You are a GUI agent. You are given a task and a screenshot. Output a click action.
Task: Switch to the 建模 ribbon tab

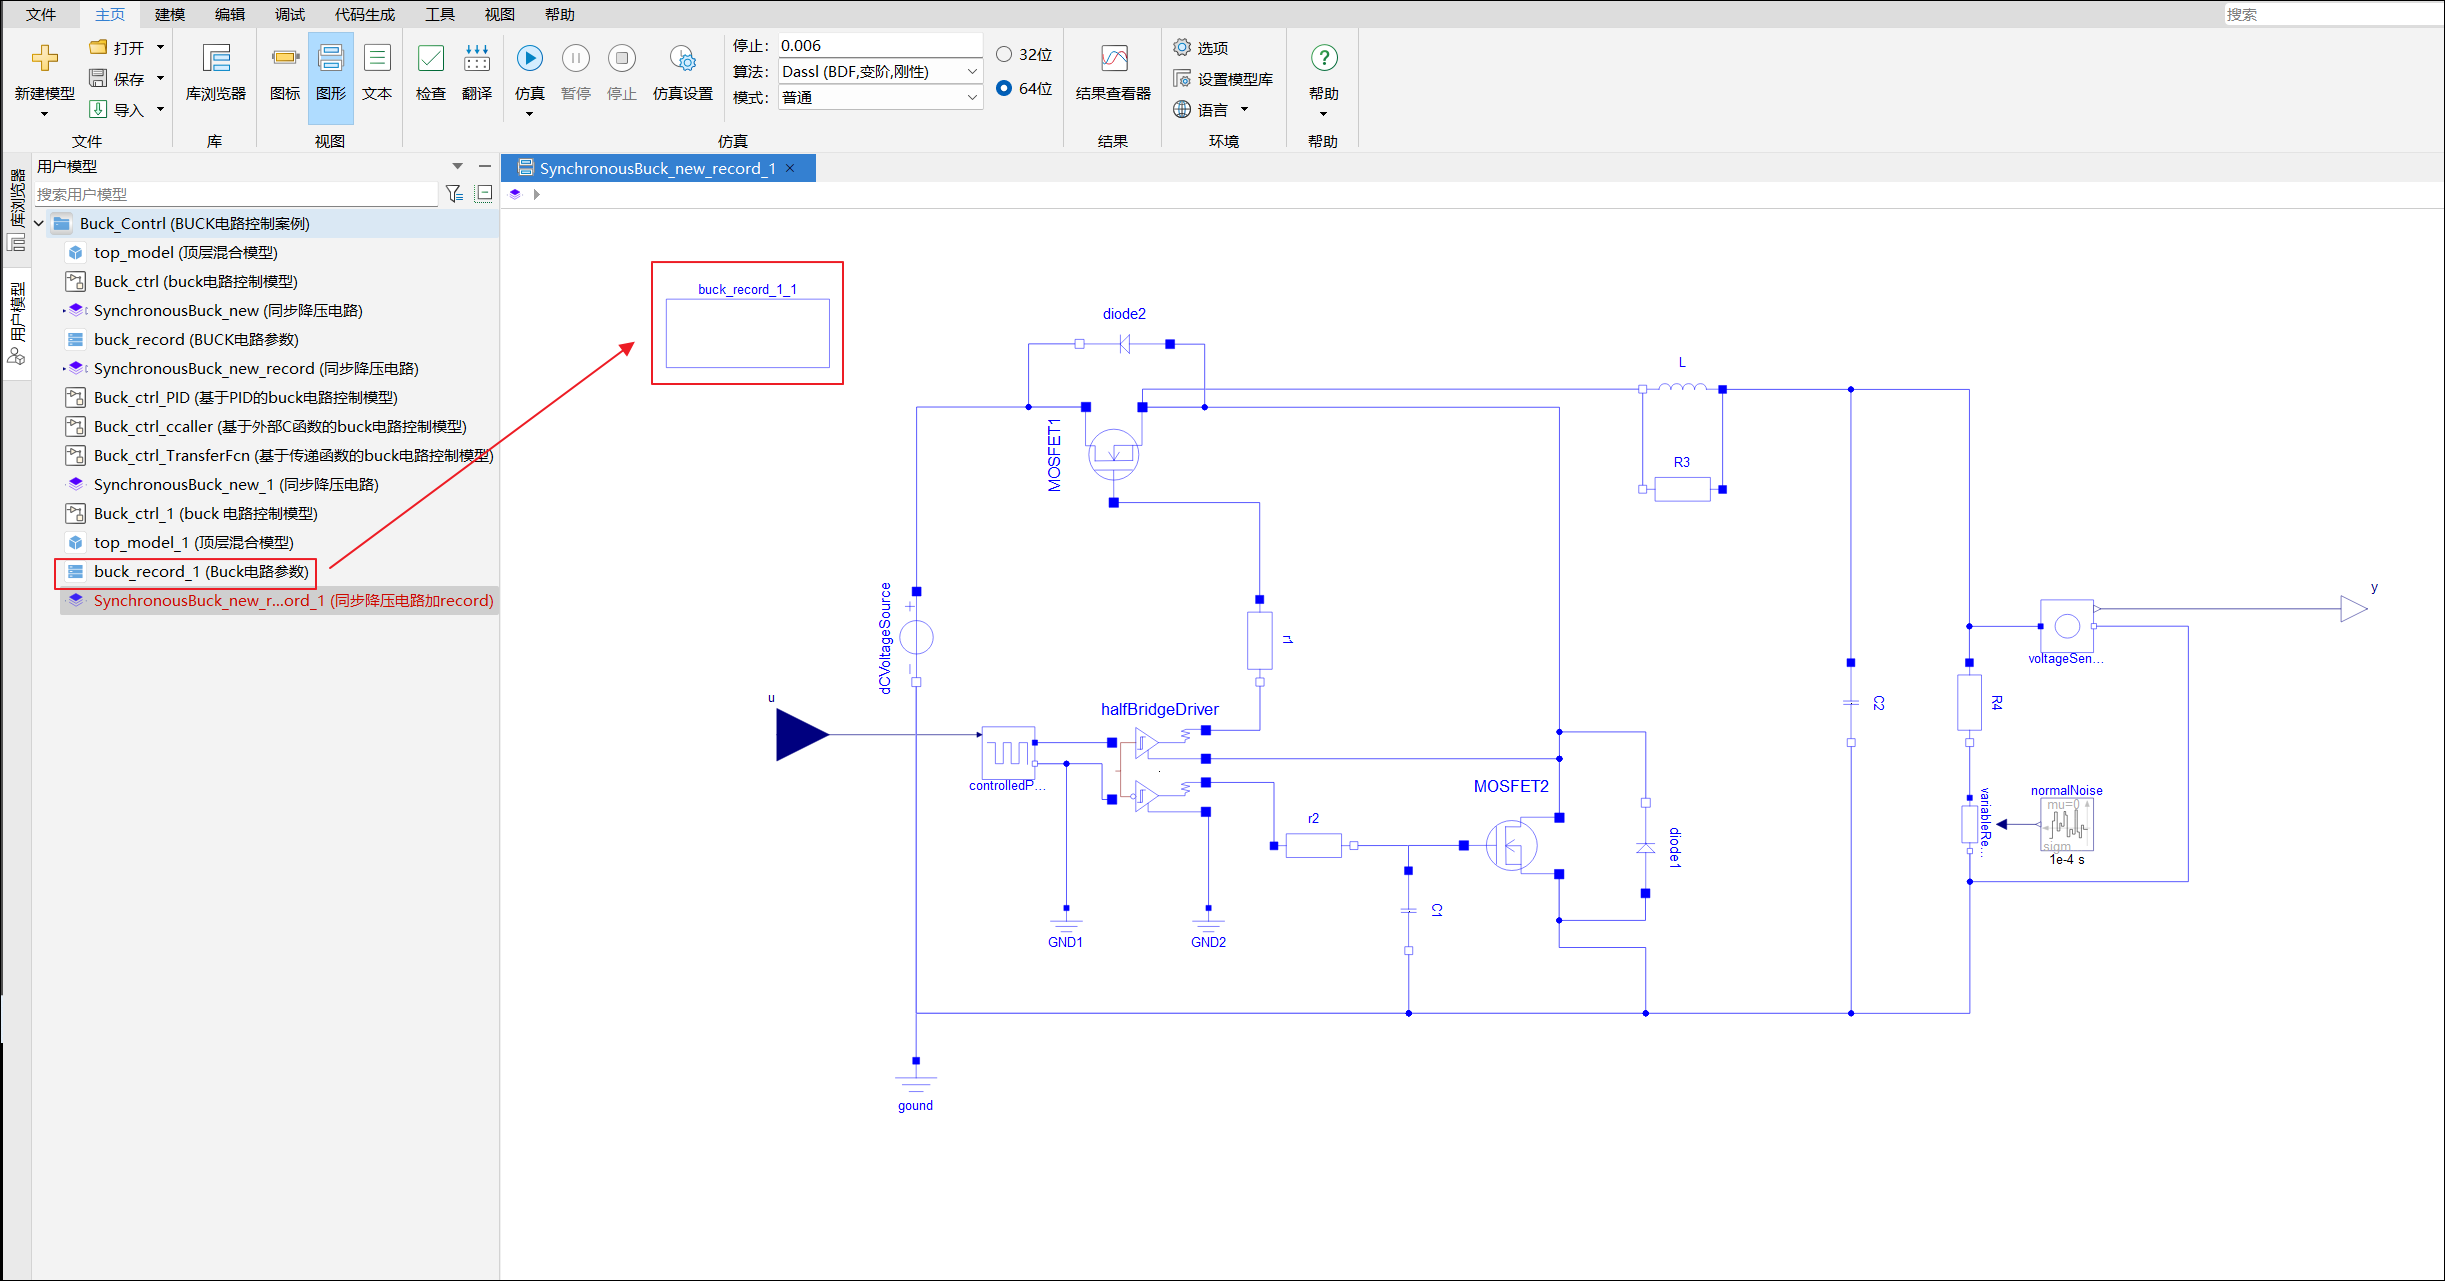[169, 14]
